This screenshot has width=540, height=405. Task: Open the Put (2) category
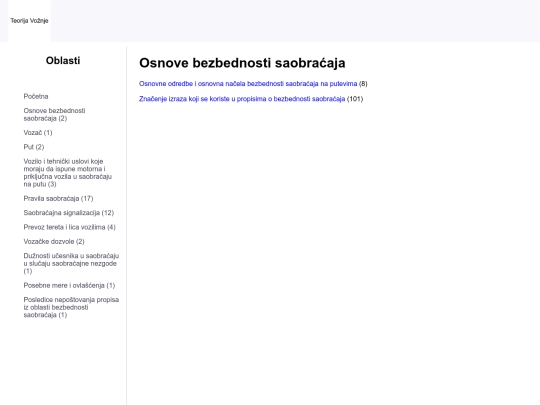(x=34, y=147)
